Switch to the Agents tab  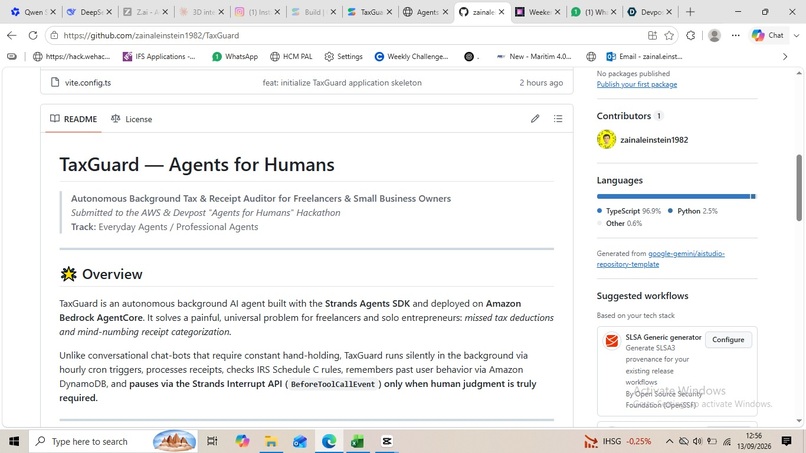(422, 12)
